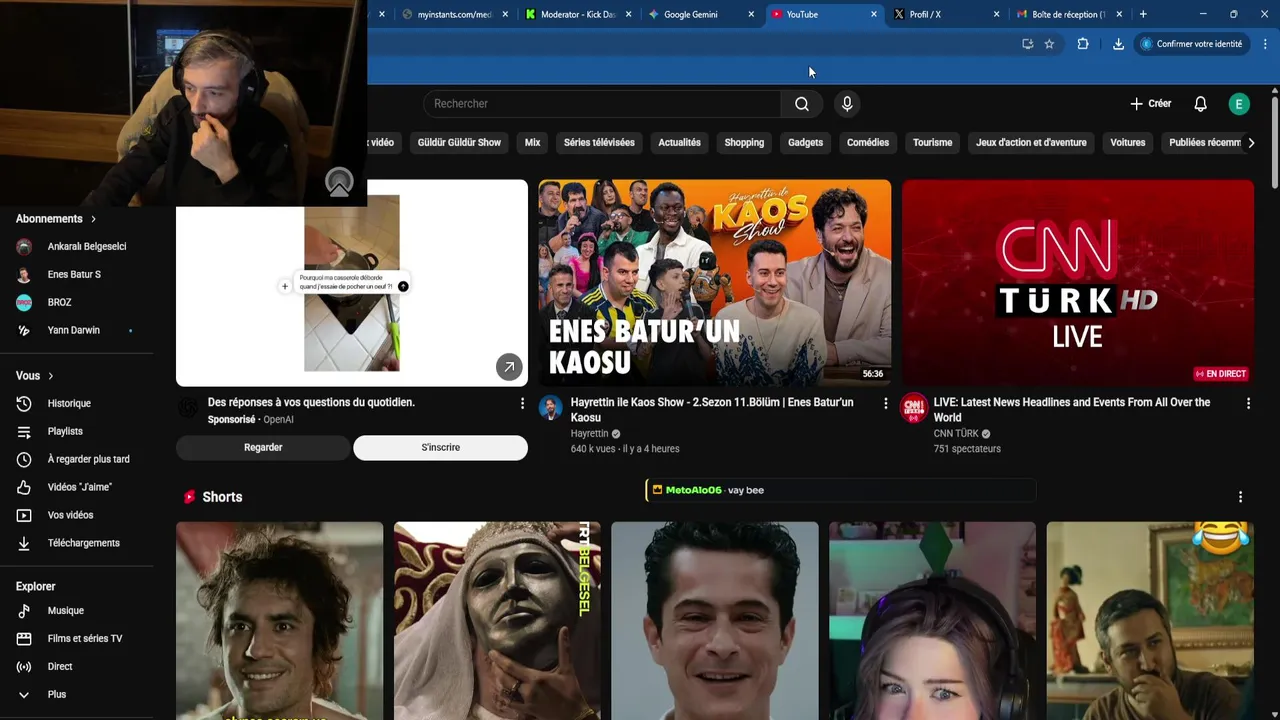Click the CNN TÜRK channel avatar
The width and height of the screenshot is (1280, 720).
tap(914, 407)
